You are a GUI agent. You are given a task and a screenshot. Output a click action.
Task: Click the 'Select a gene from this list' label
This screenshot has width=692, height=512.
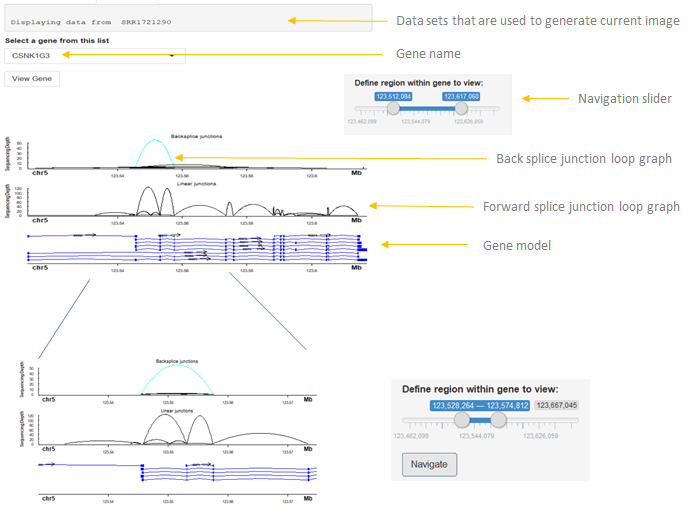56,41
